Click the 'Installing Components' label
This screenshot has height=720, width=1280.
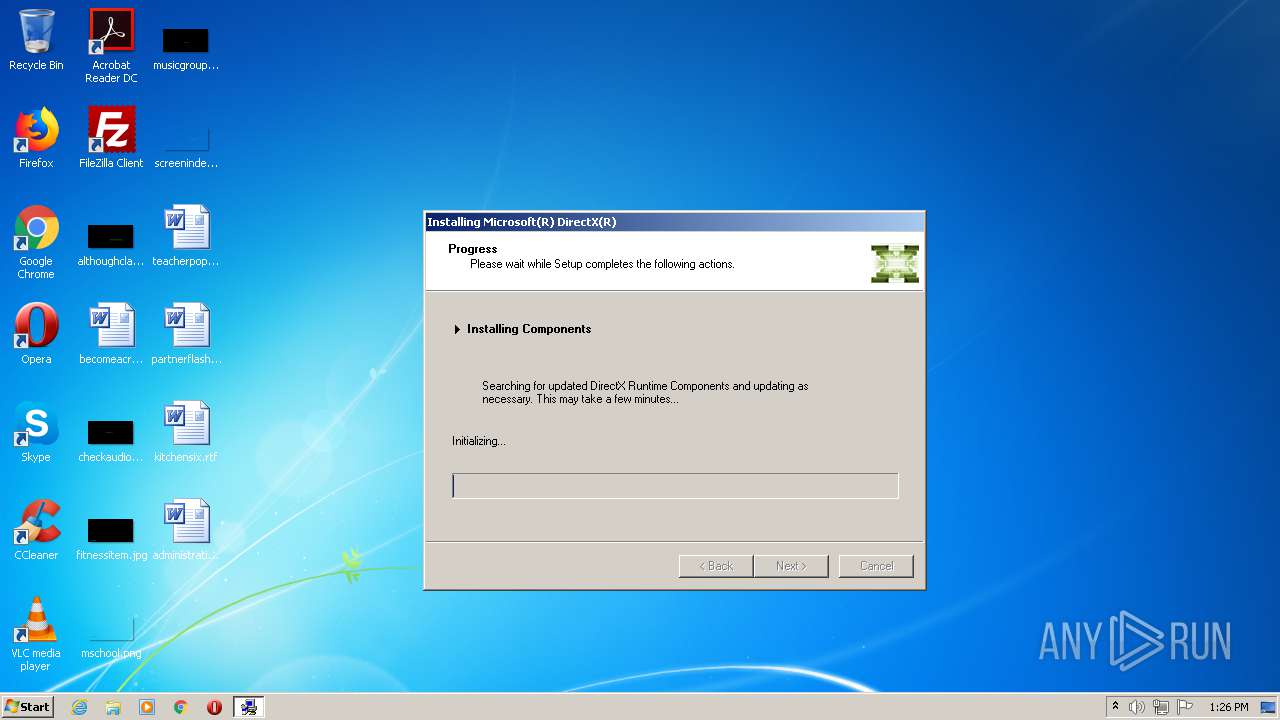click(x=529, y=329)
